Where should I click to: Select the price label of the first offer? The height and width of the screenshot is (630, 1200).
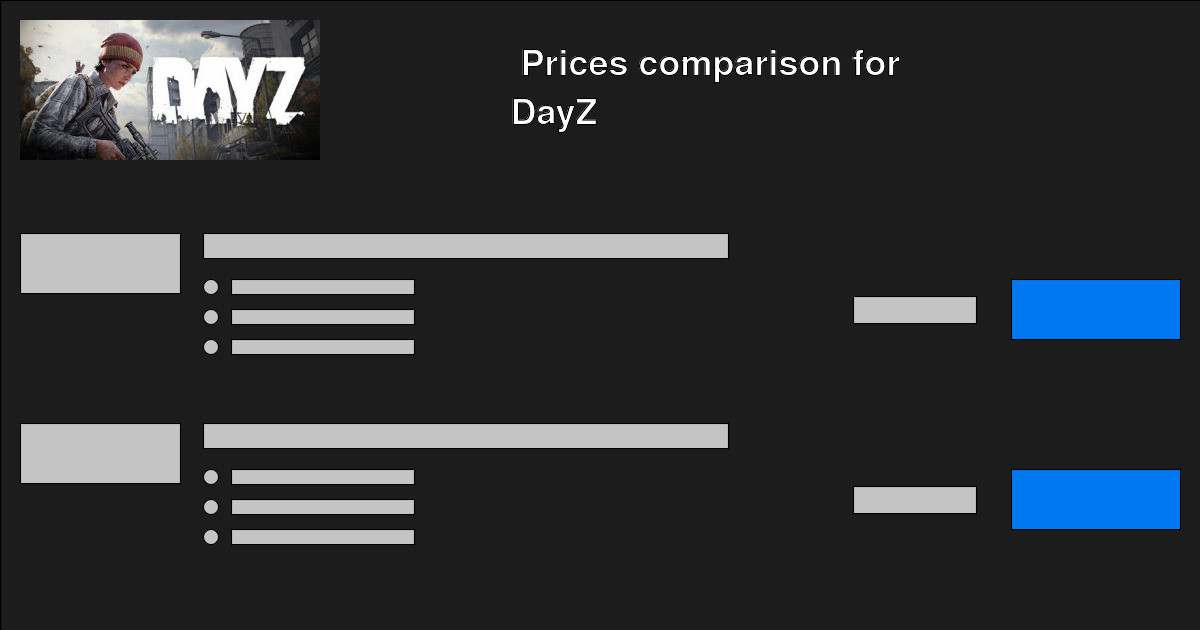915,310
